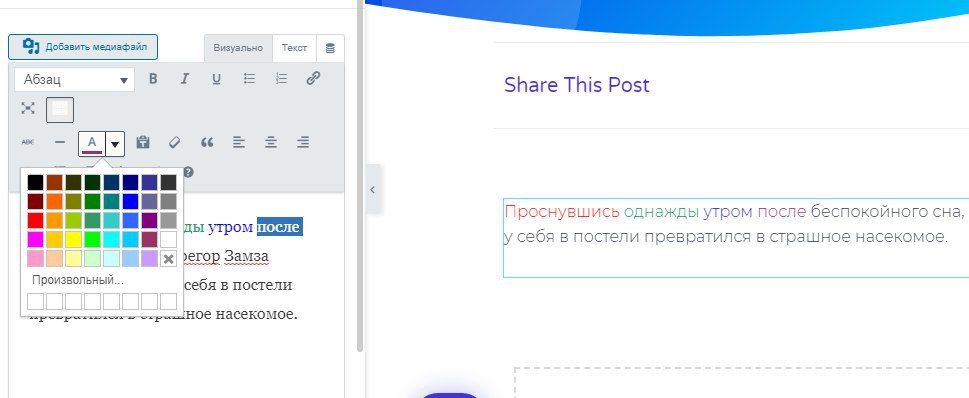The height and width of the screenshot is (398, 969).
Task: Pick the light pink color swatch
Action: [x=35, y=258]
